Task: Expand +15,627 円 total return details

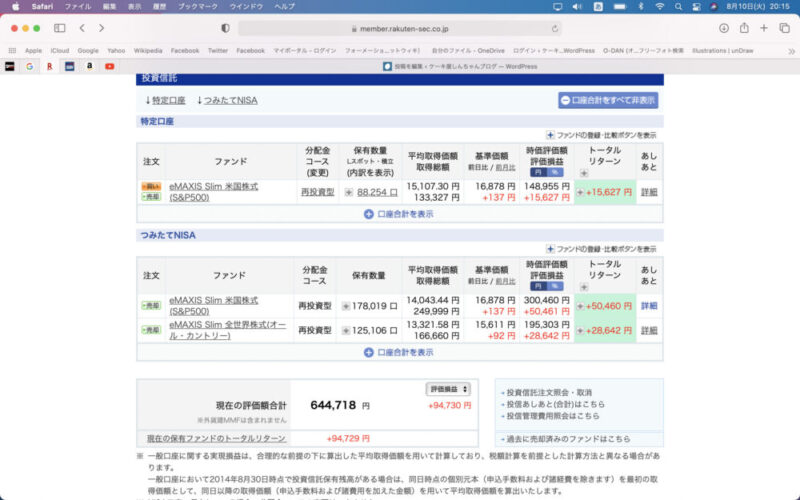Action: pos(580,192)
